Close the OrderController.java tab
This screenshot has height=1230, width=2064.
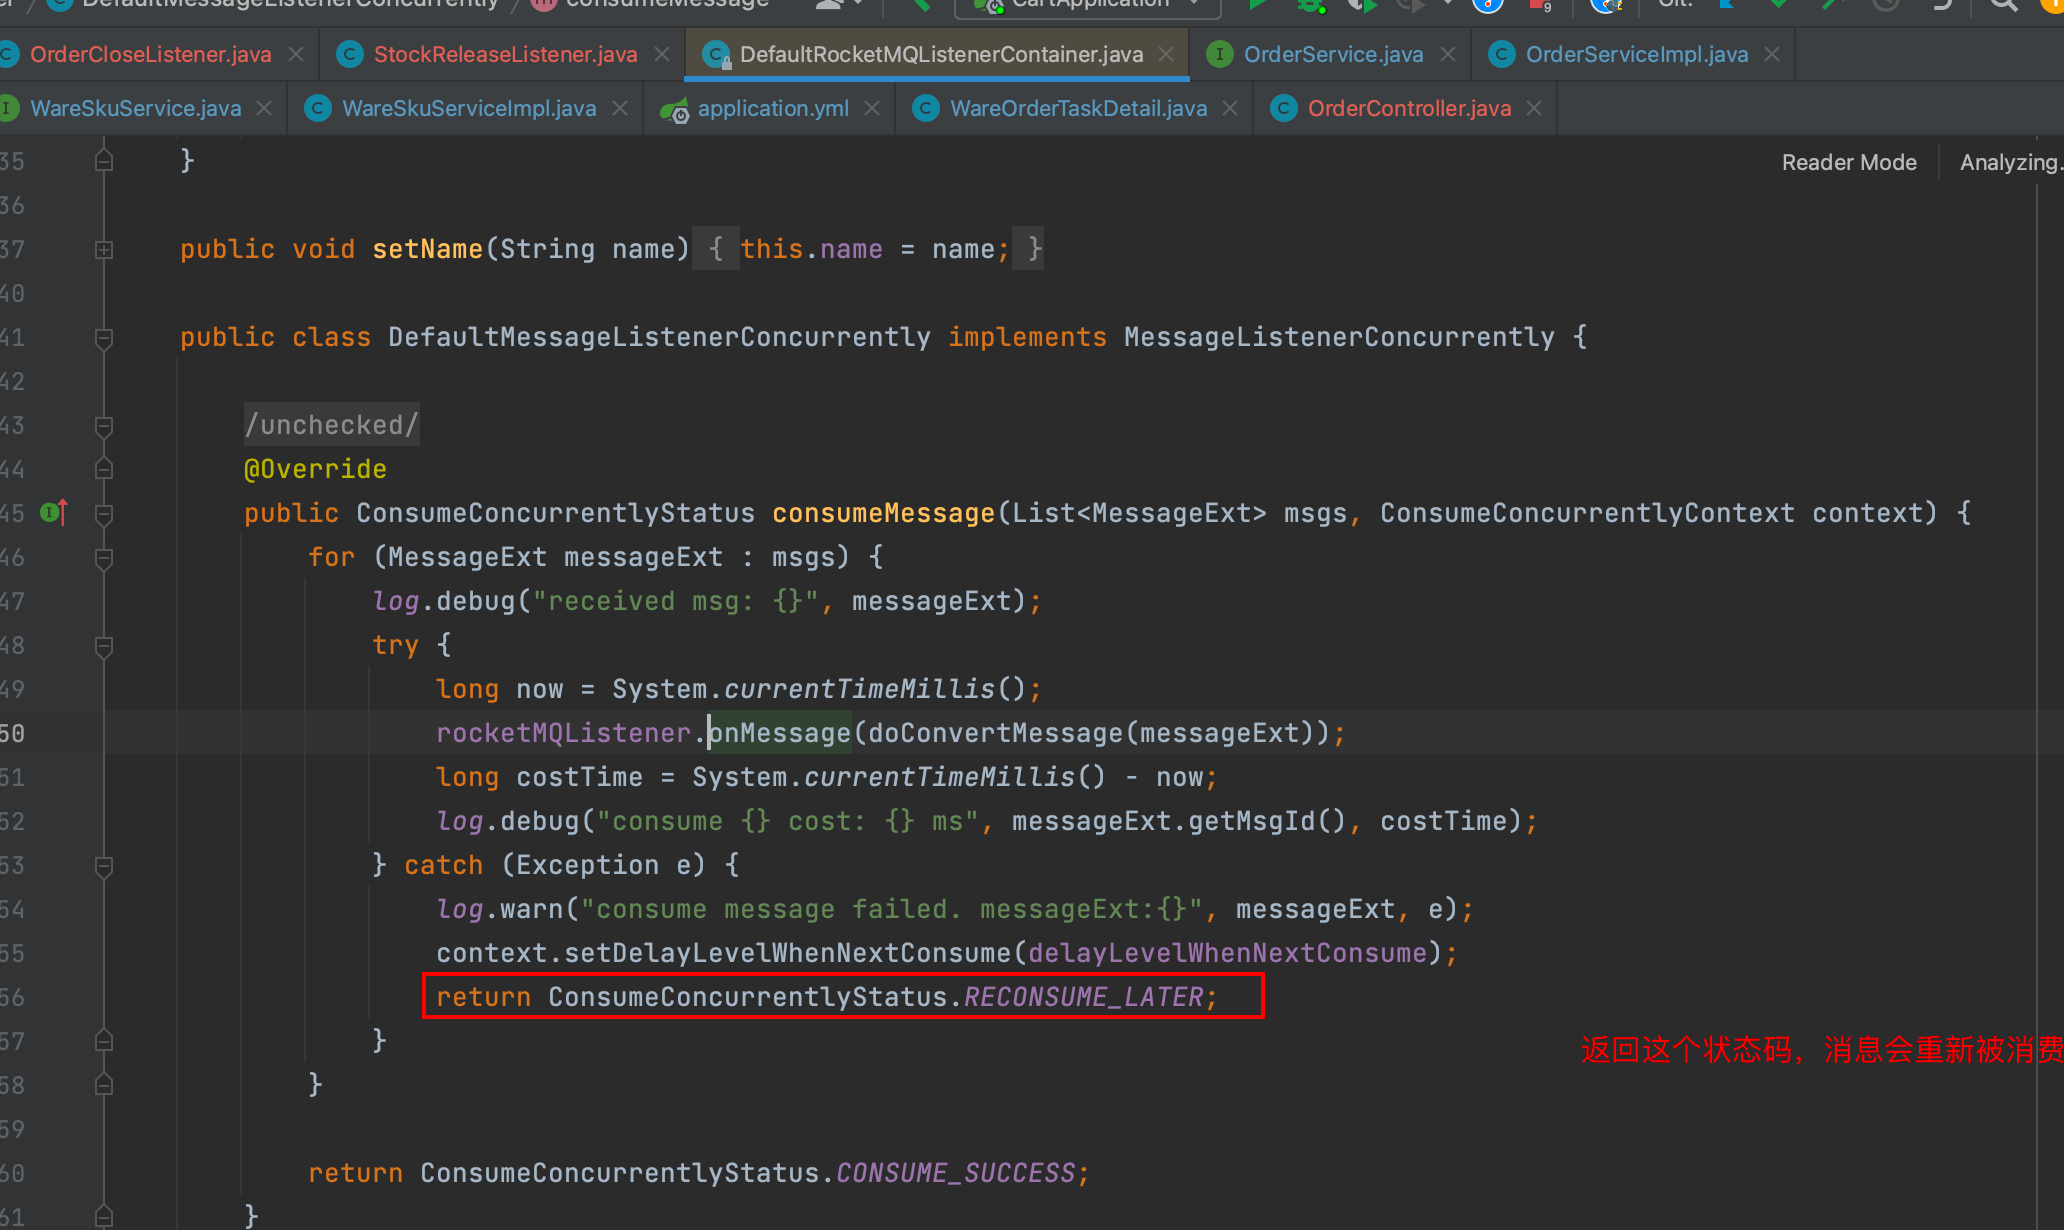(x=1534, y=108)
